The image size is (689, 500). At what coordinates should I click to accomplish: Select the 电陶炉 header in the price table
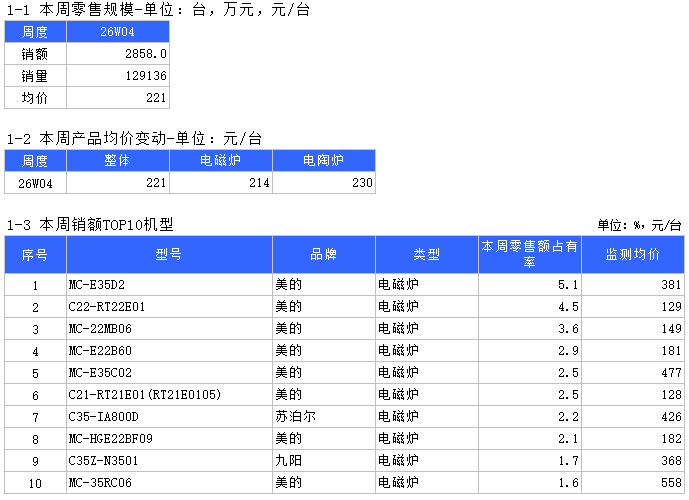(323, 160)
